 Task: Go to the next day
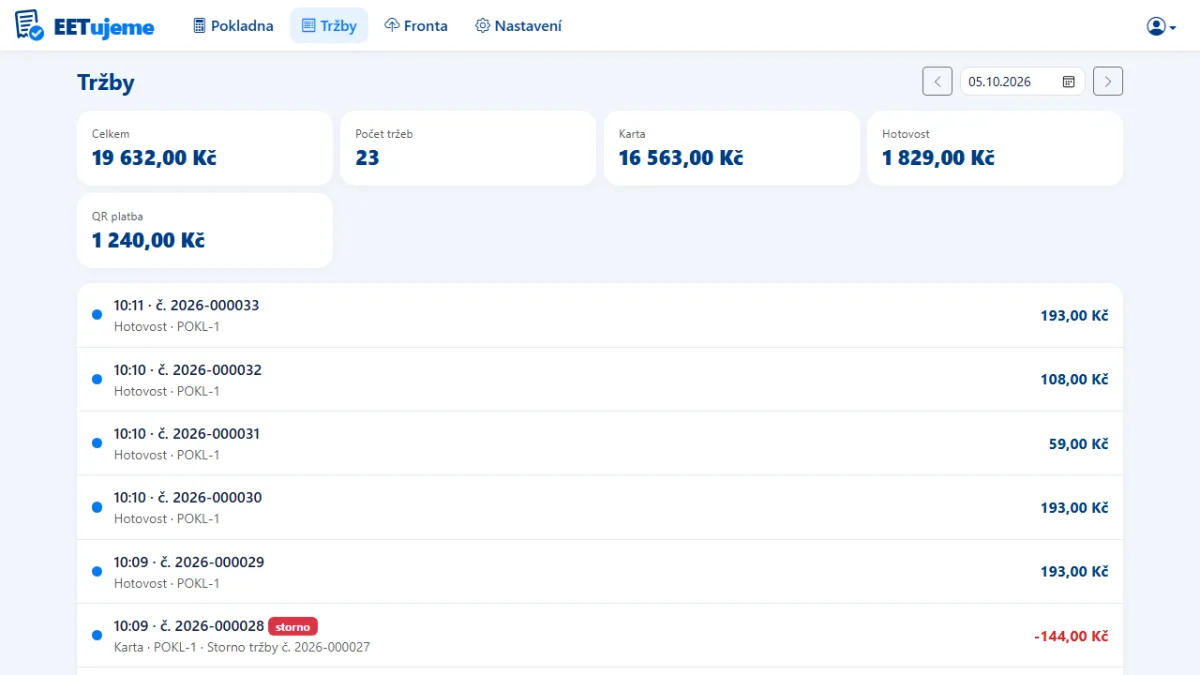(x=1108, y=81)
